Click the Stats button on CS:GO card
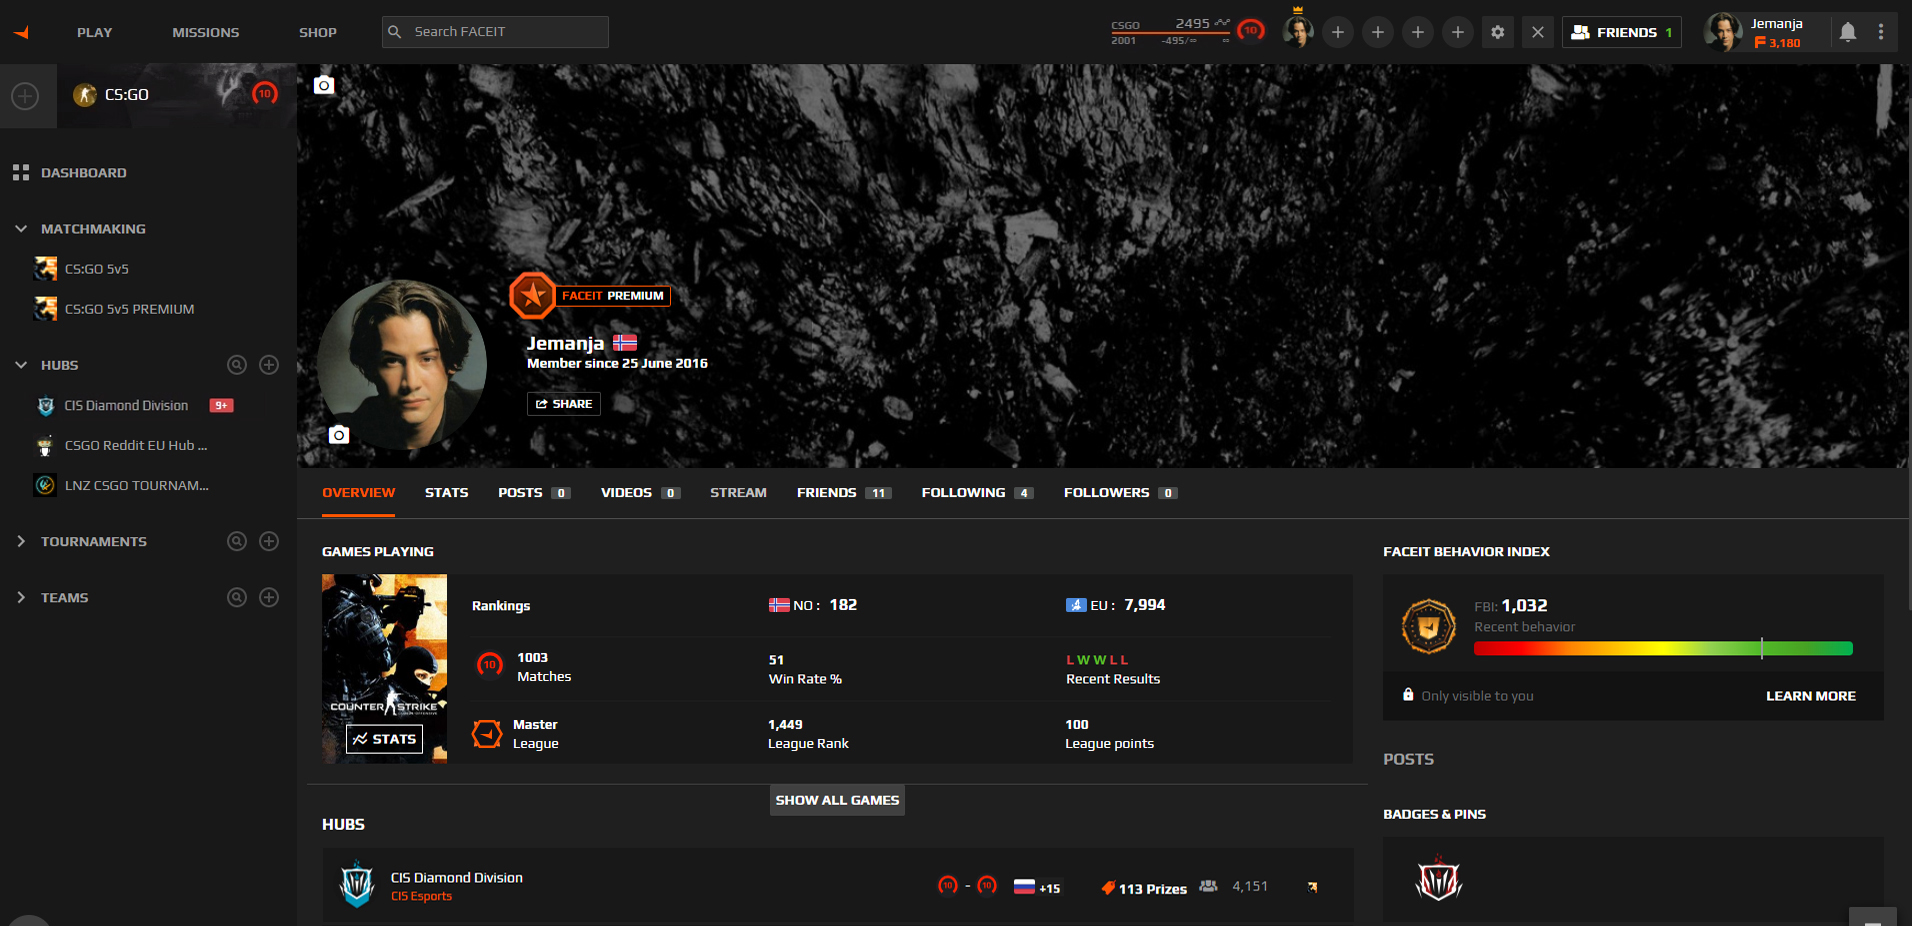Image resolution: width=1912 pixels, height=926 pixels. coord(384,739)
